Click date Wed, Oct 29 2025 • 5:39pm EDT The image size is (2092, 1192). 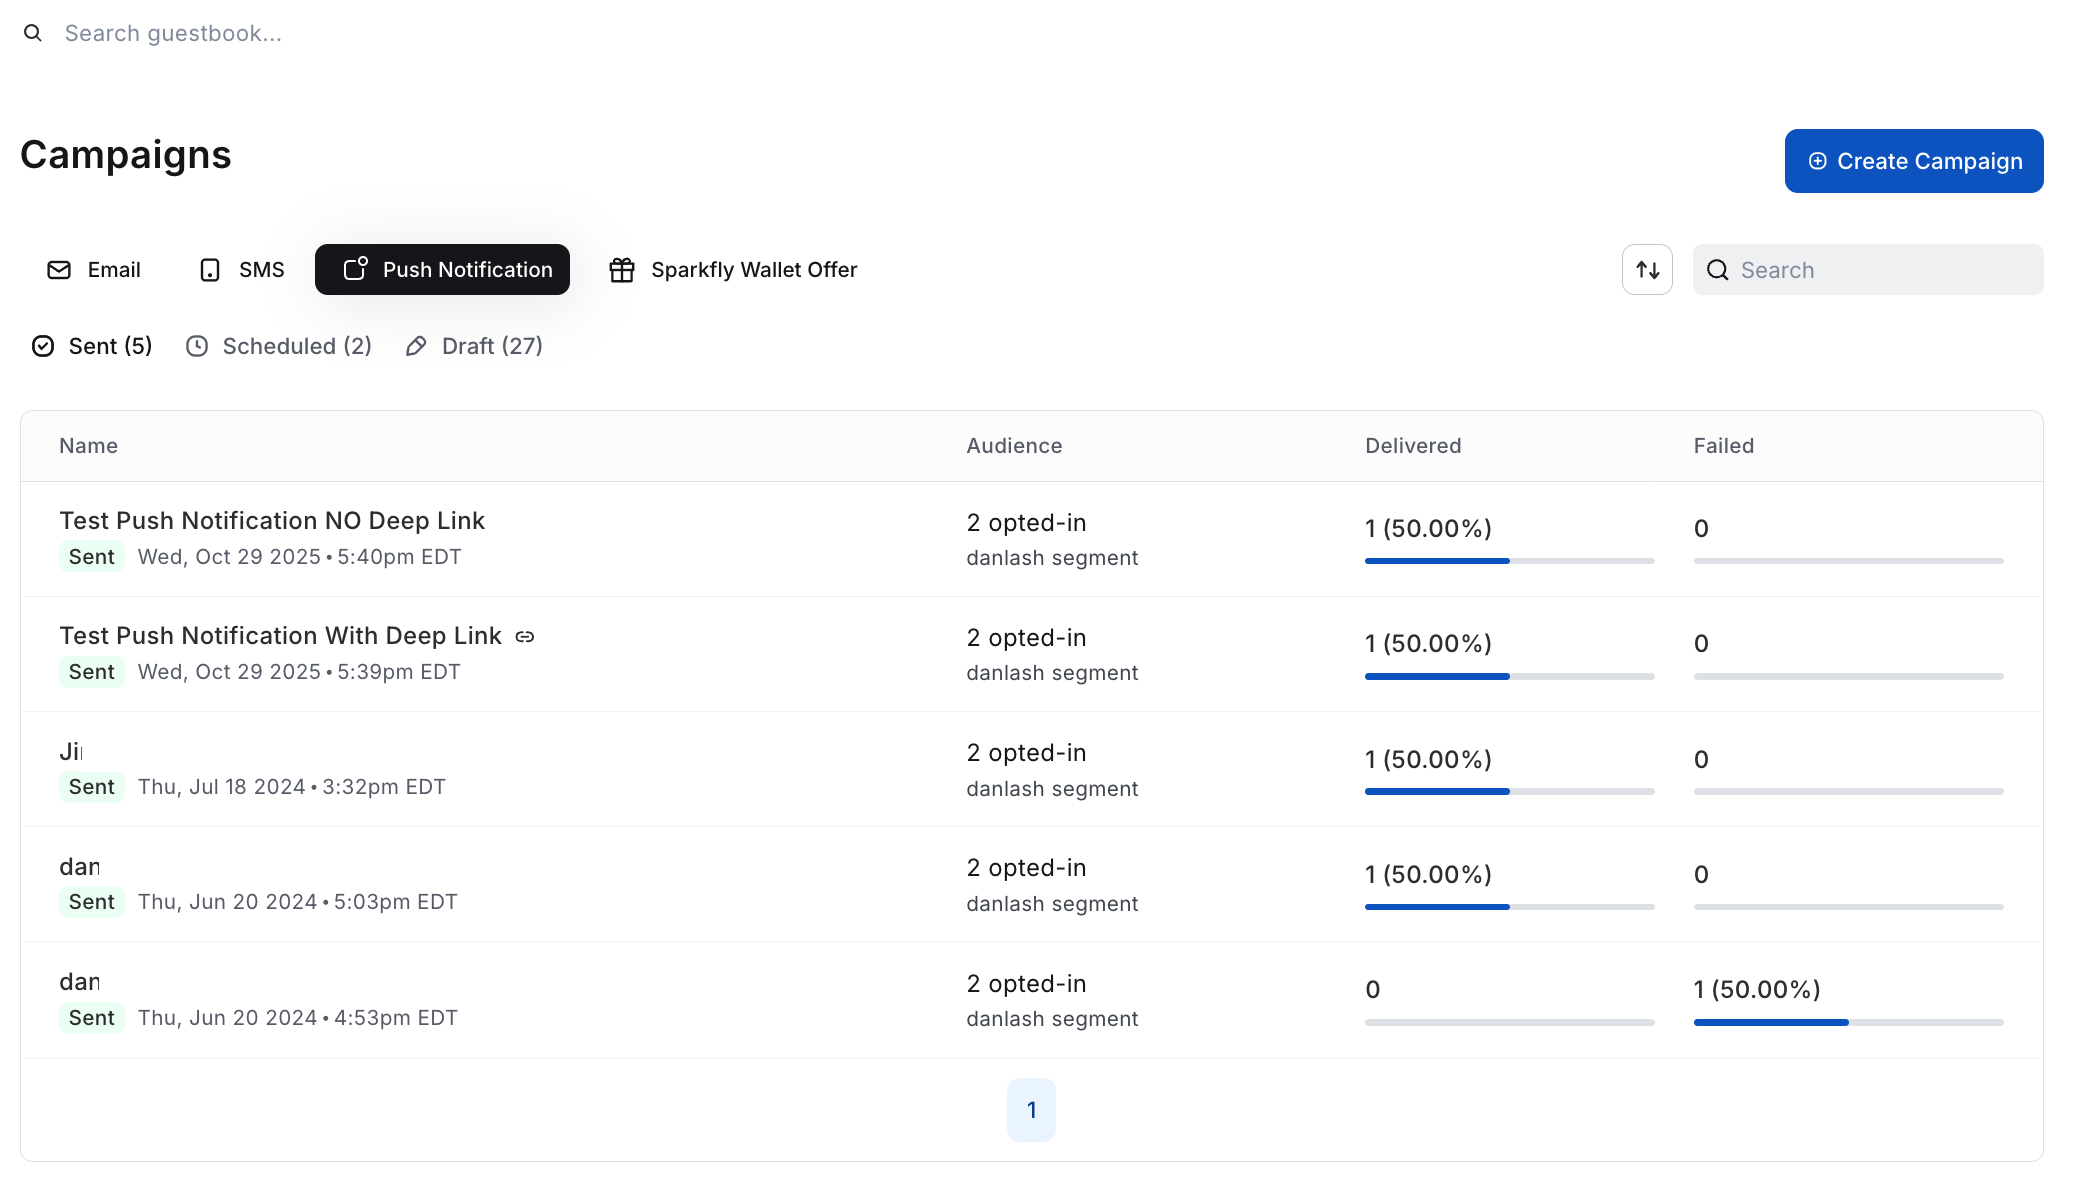point(299,672)
